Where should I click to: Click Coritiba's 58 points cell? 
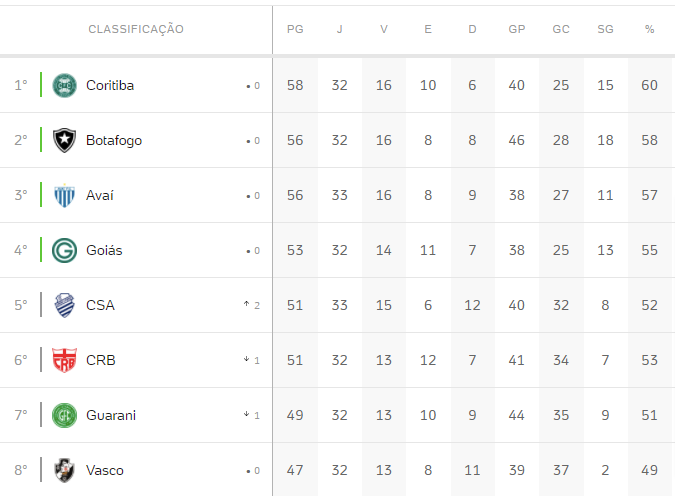tap(295, 85)
